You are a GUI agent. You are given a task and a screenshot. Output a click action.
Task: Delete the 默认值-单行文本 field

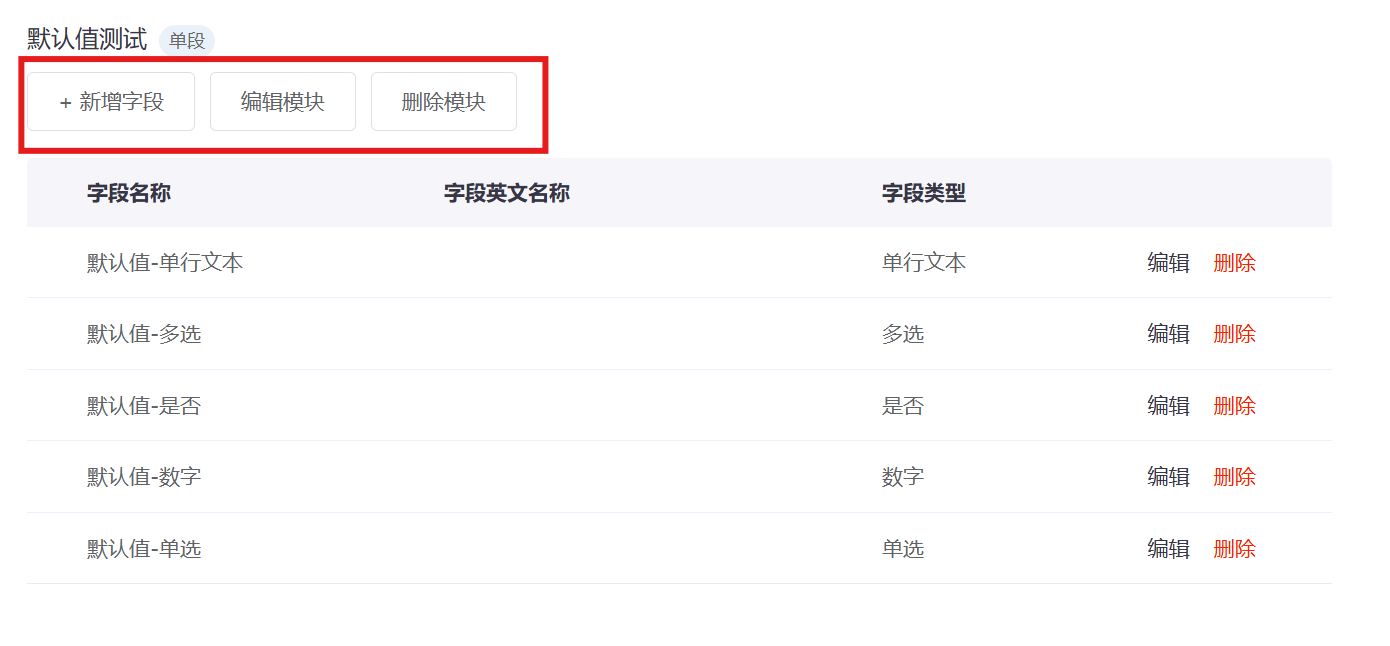click(x=1235, y=263)
